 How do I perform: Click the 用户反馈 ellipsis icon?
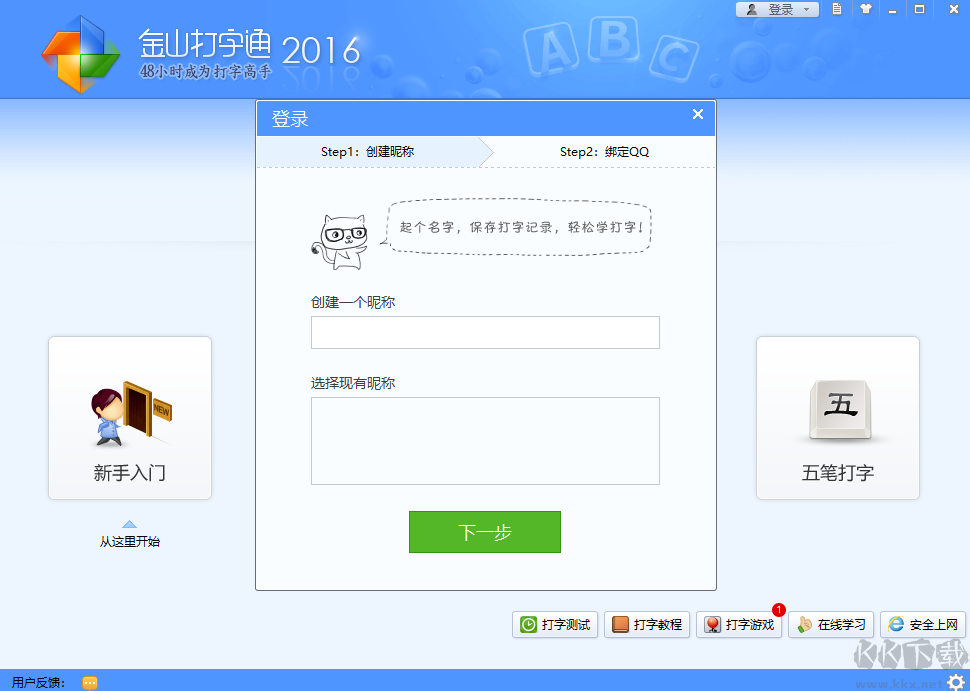[90, 683]
